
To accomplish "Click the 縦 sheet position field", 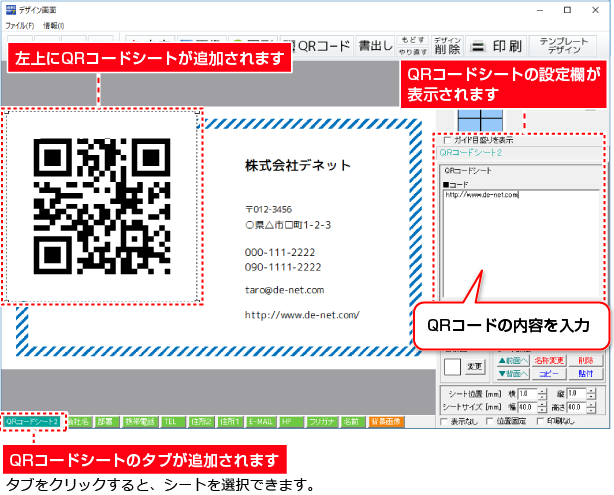I will (x=576, y=394).
